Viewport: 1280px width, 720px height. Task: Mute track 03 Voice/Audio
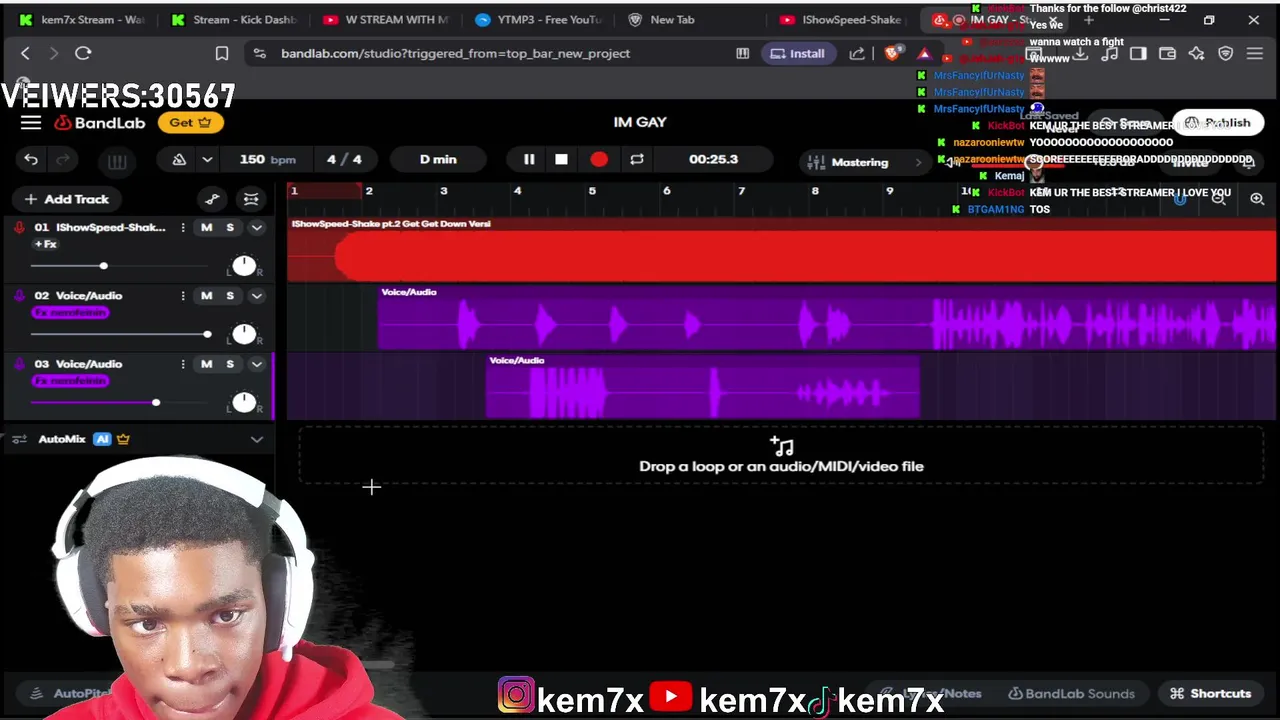coord(206,364)
